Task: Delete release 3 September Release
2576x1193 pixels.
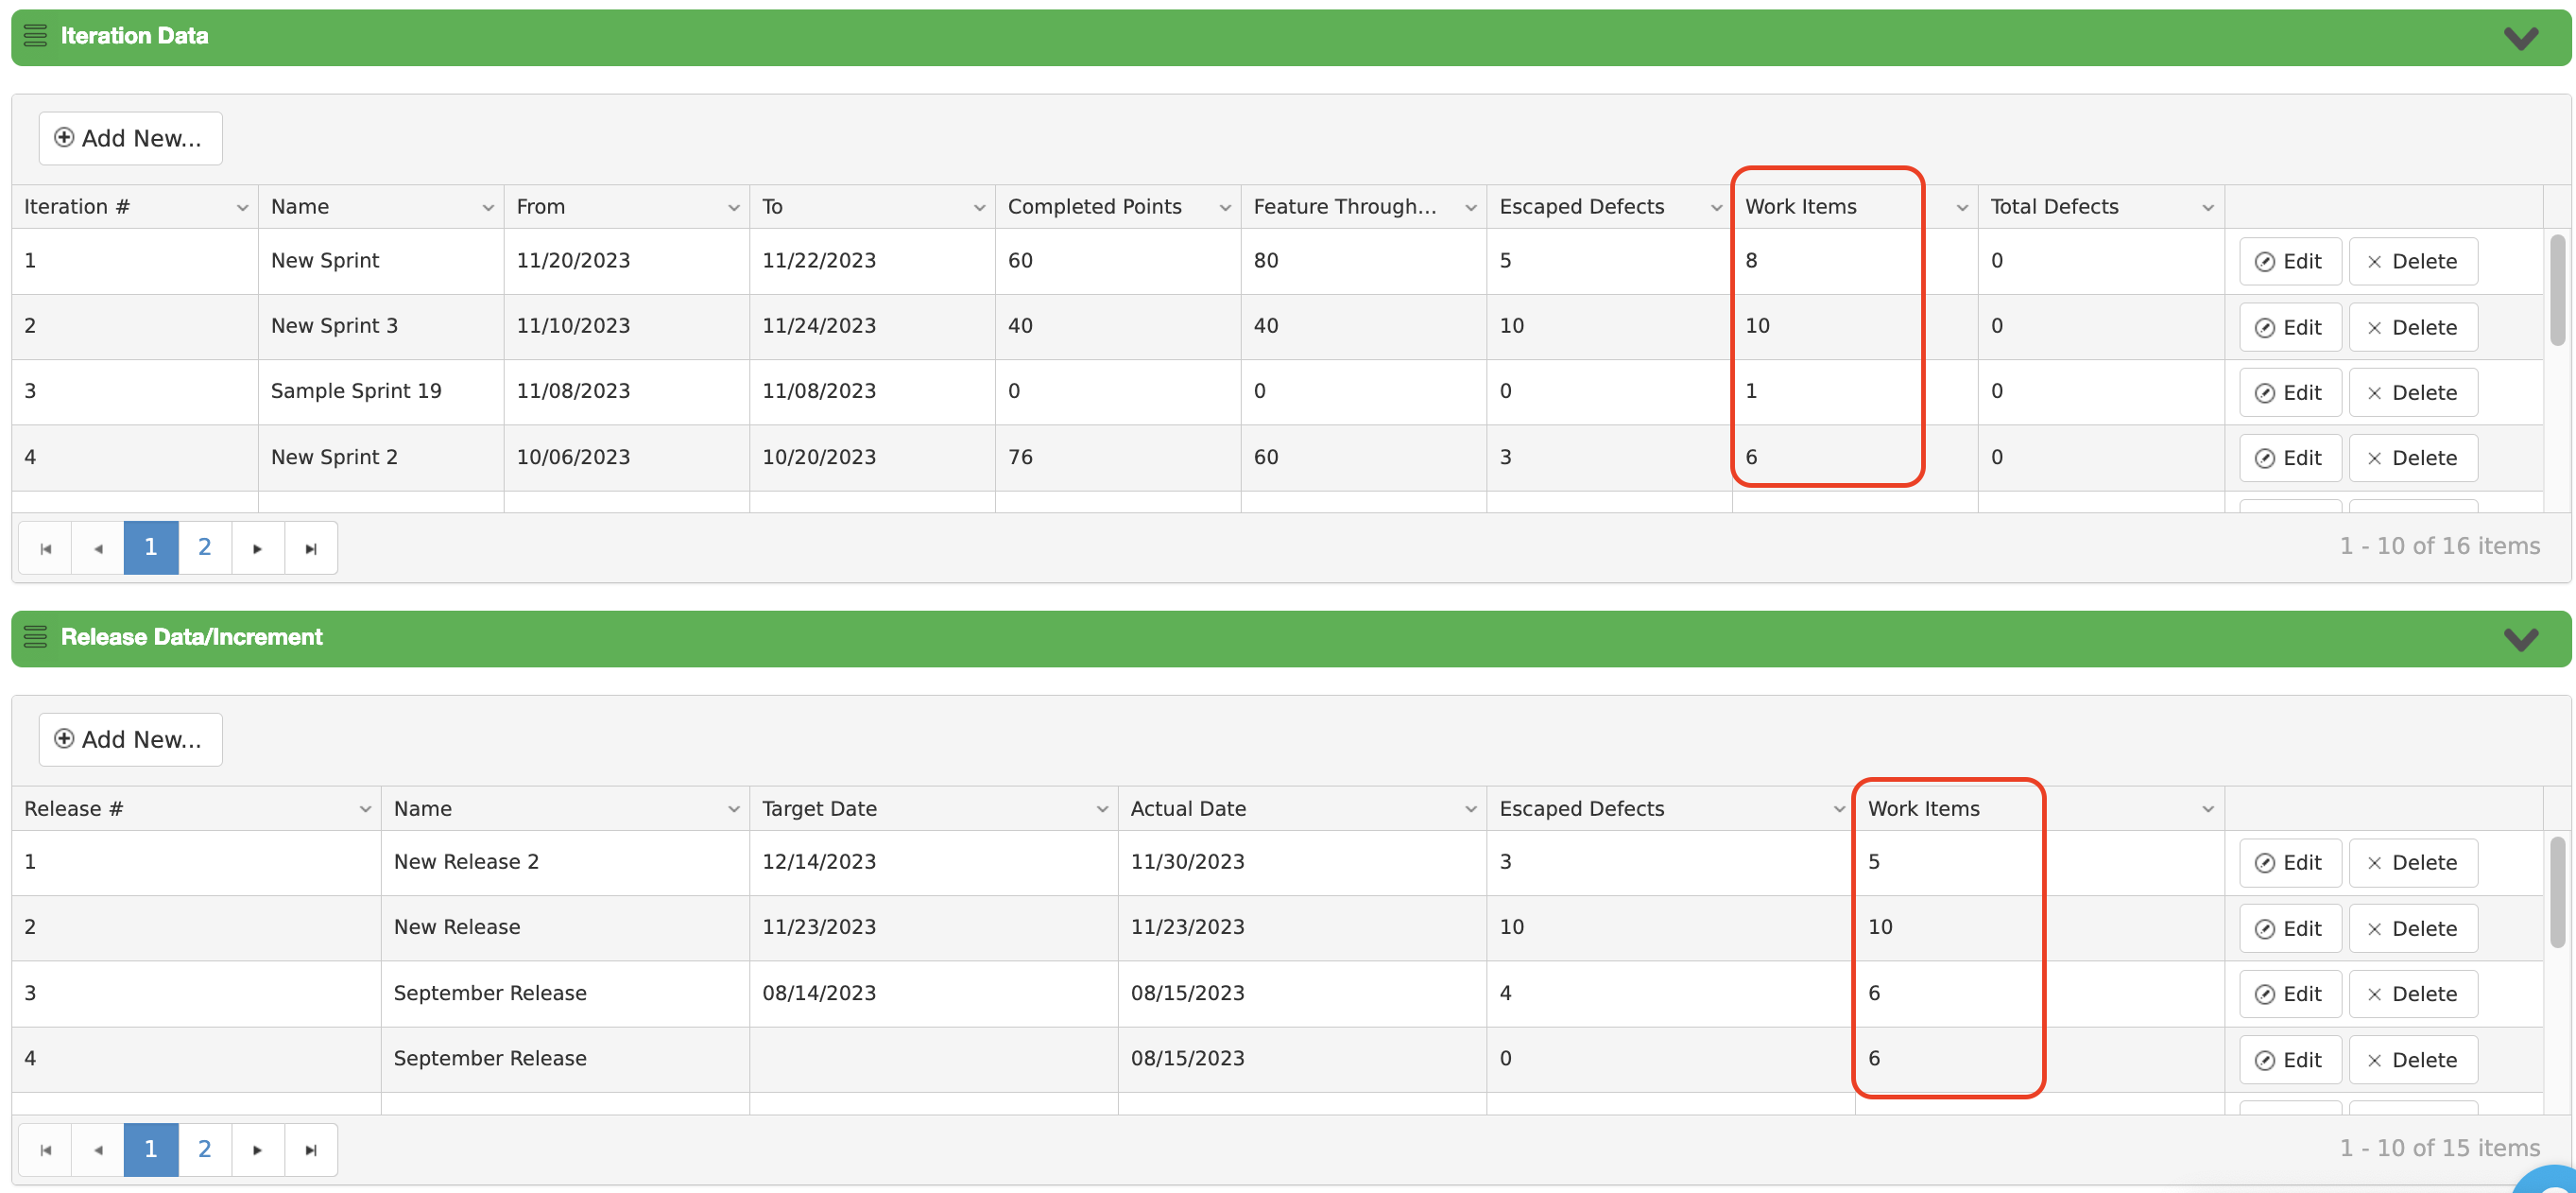Action: pos(2413,994)
